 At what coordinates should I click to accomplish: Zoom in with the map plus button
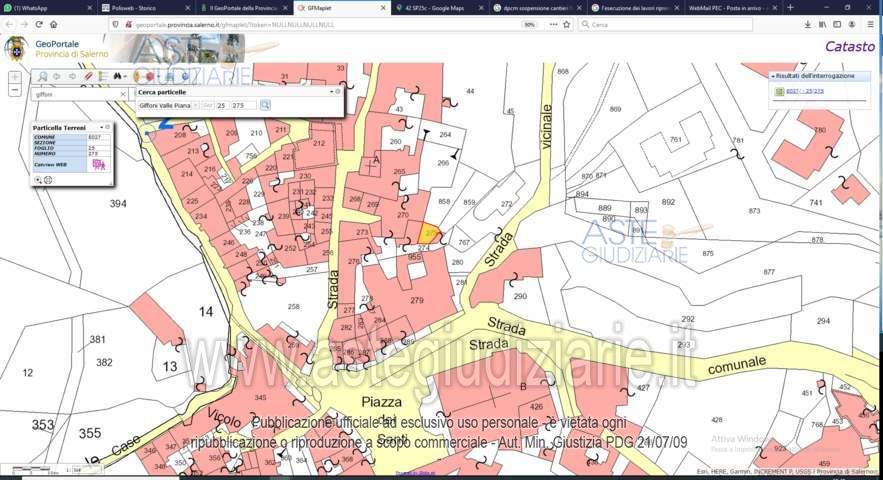pos(15,77)
